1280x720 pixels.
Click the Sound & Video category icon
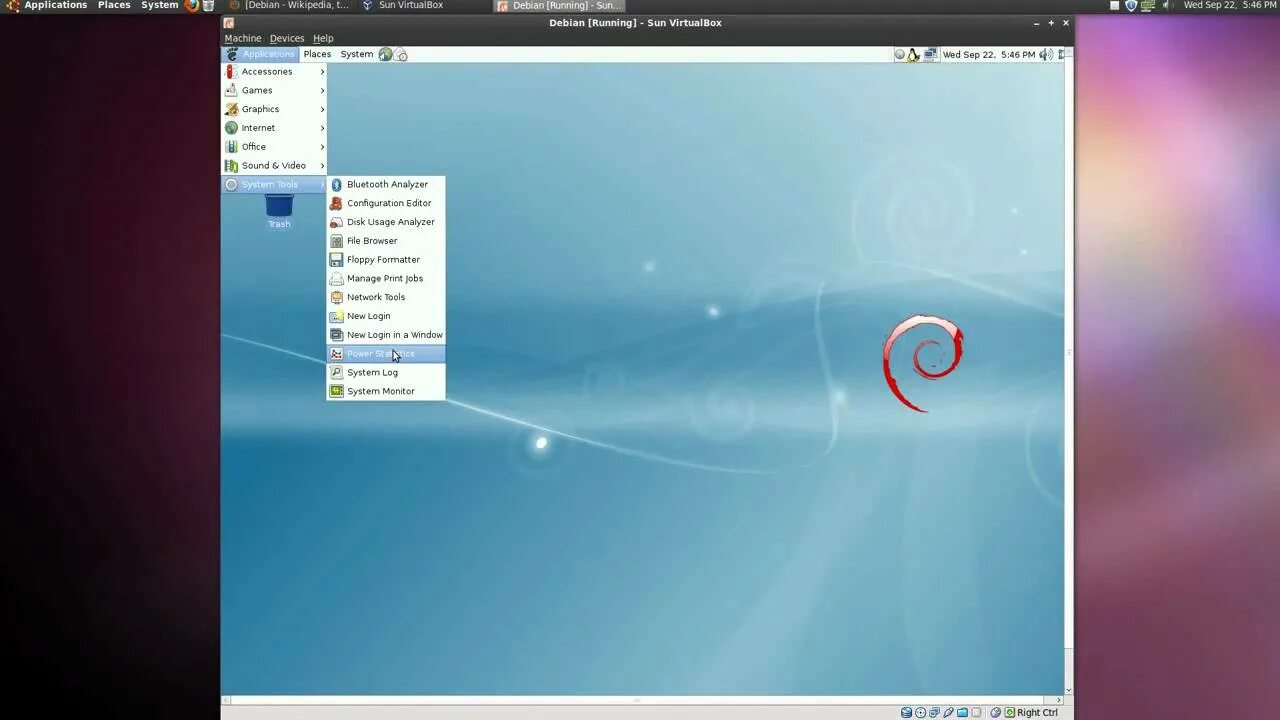click(x=232, y=166)
